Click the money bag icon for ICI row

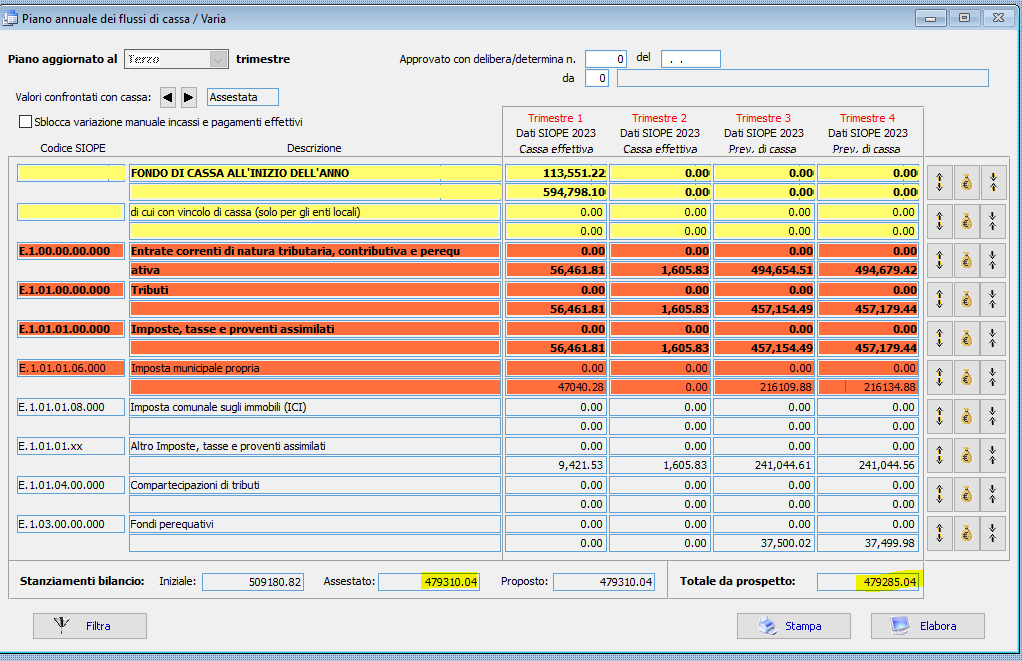click(x=966, y=415)
